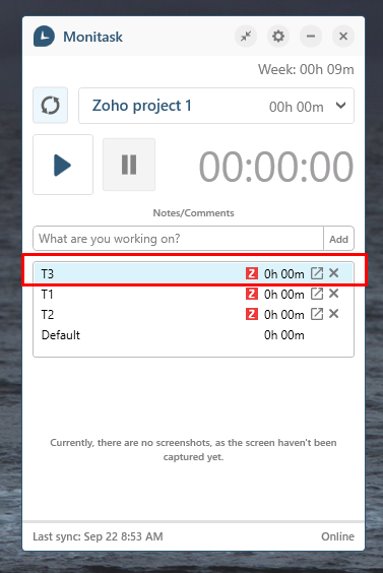
Task: Open task T2 in external link
Action: [x=317, y=314]
